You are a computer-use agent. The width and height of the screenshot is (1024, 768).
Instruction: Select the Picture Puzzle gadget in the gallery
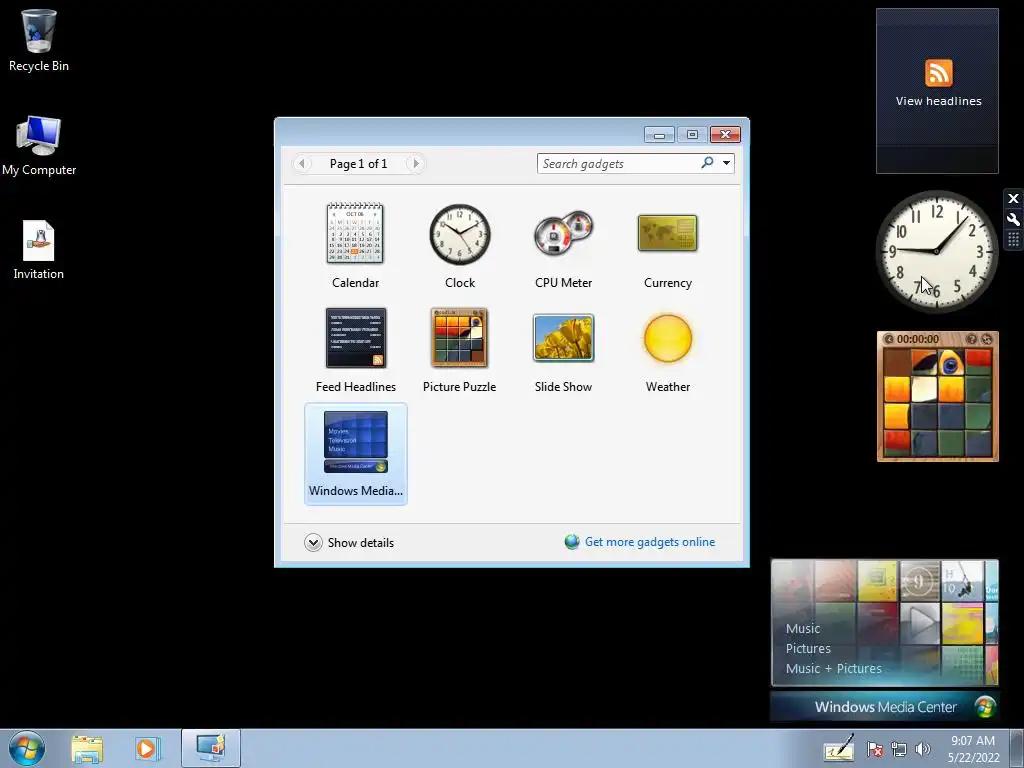point(459,338)
